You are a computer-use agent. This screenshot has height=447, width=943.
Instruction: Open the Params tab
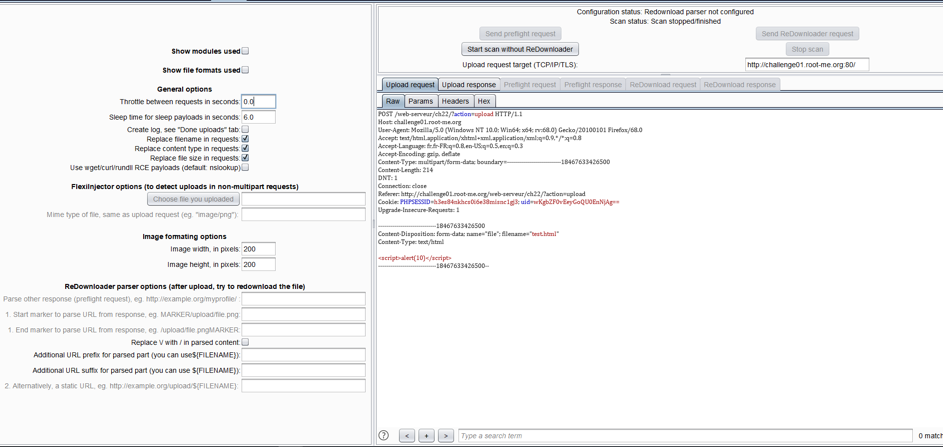point(420,101)
